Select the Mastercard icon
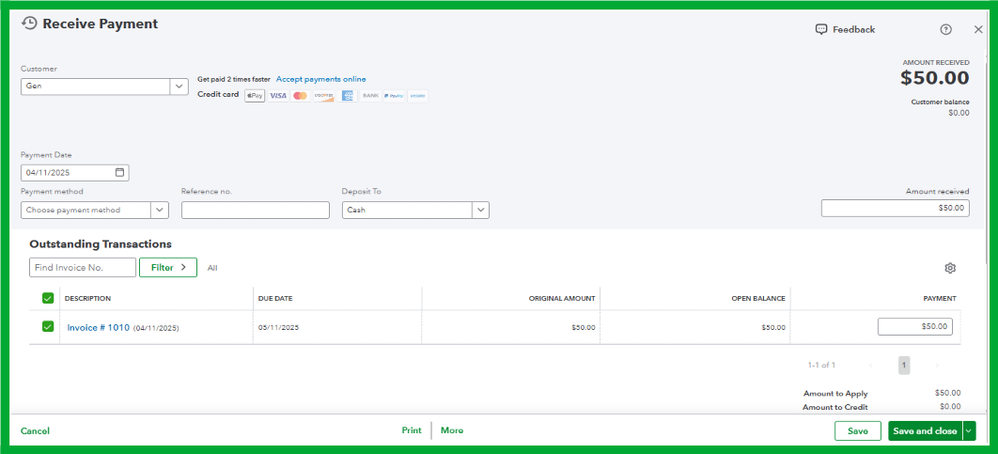 pyautogui.click(x=300, y=96)
